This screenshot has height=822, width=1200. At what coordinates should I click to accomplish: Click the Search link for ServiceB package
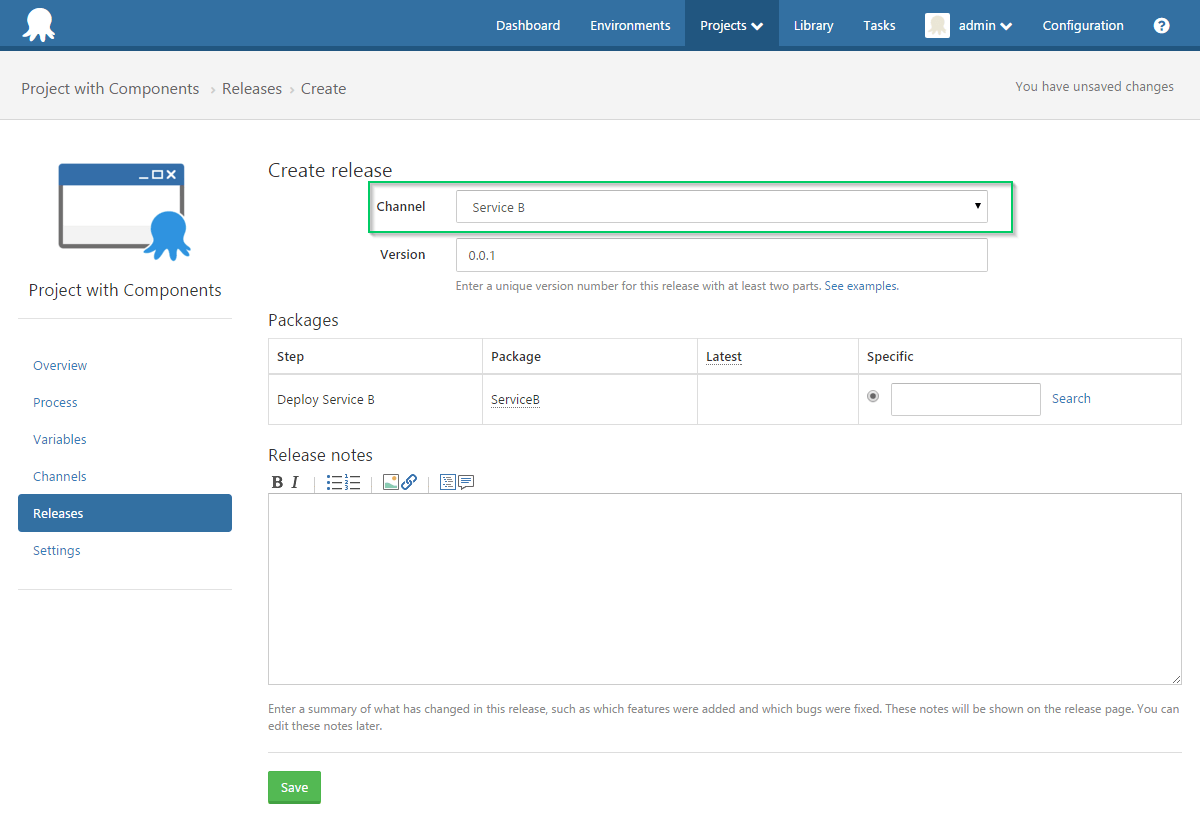coord(1071,398)
